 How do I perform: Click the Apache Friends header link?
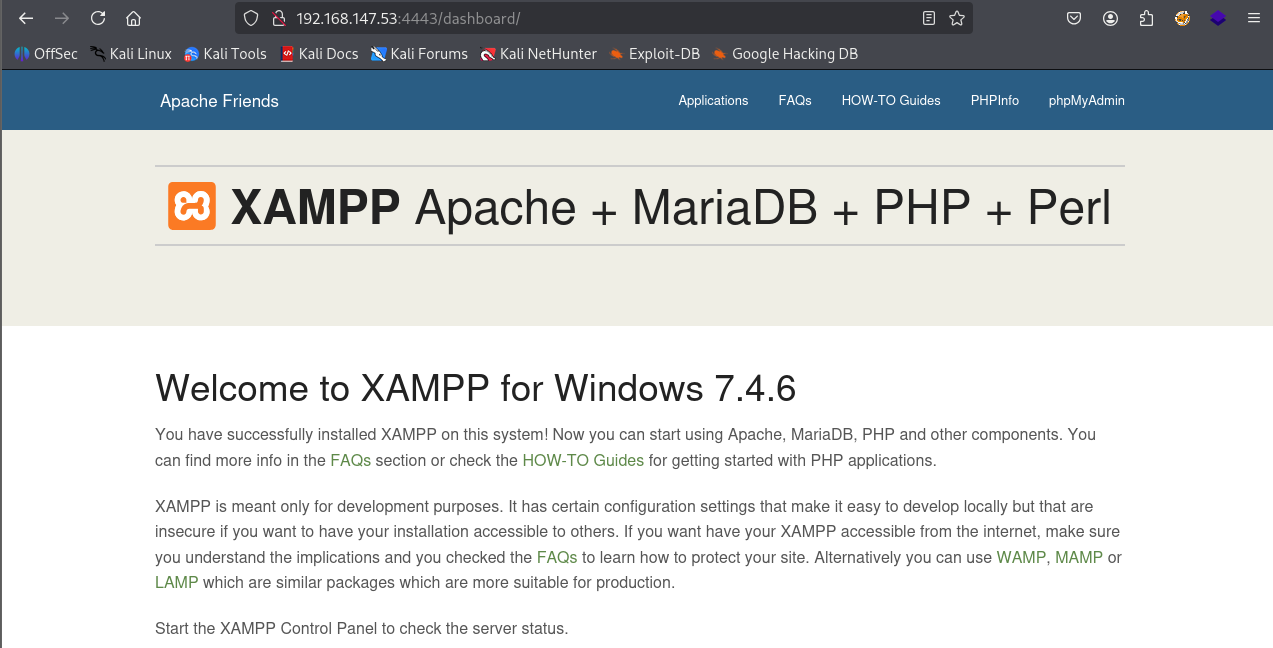click(x=219, y=101)
